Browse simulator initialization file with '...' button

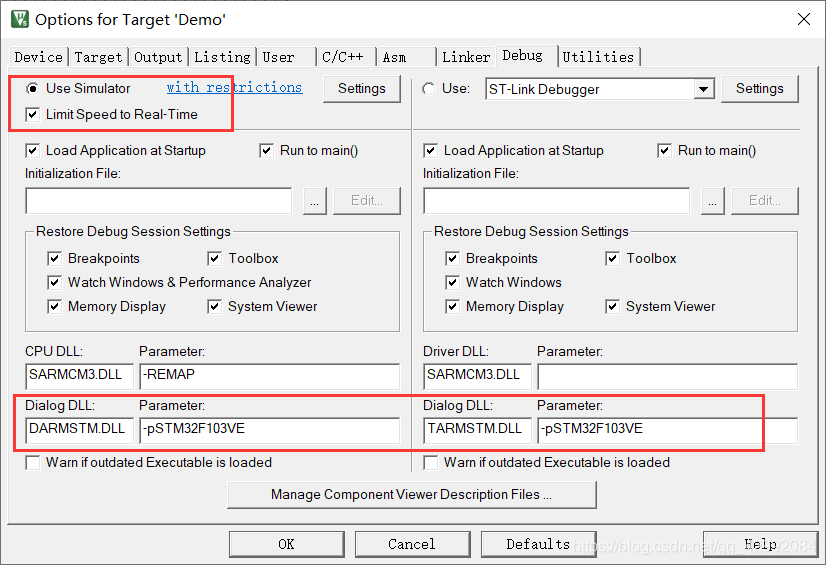point(314,201)
